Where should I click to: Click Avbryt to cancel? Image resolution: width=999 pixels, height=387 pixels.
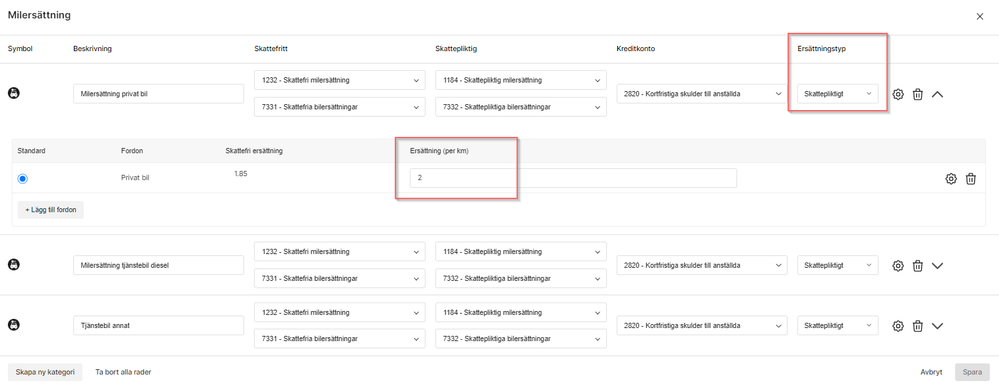tap(931, 372)
